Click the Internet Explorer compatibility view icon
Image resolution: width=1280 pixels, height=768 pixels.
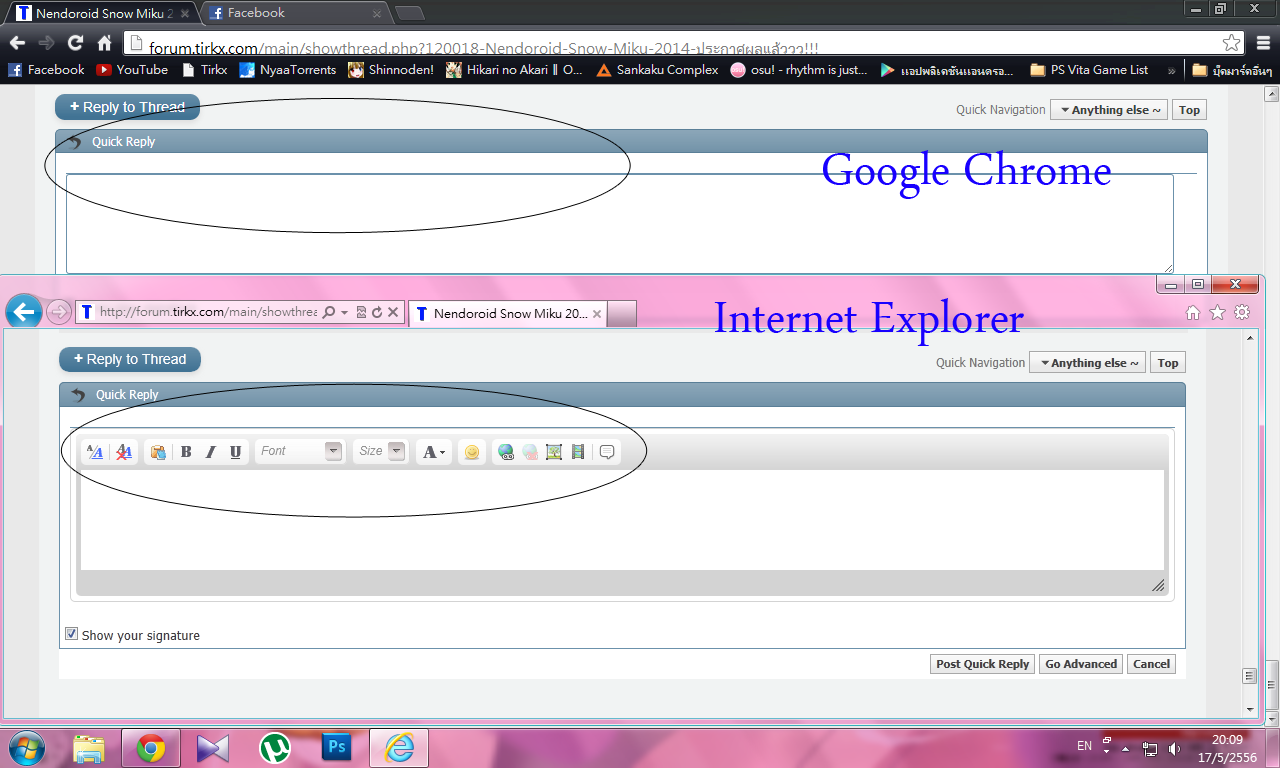362,312
